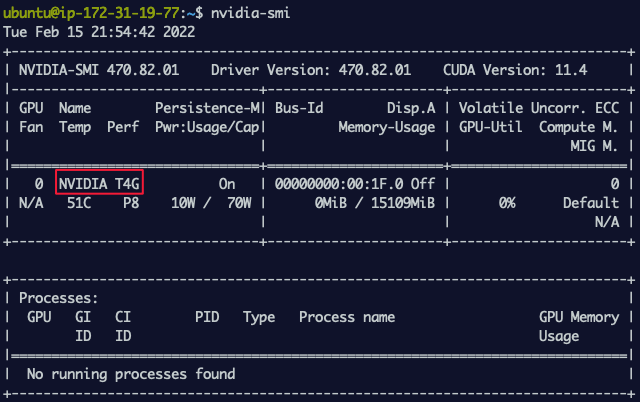
Task: Click the CUDA Version 11.4 text
Action: tap(515, 70)
